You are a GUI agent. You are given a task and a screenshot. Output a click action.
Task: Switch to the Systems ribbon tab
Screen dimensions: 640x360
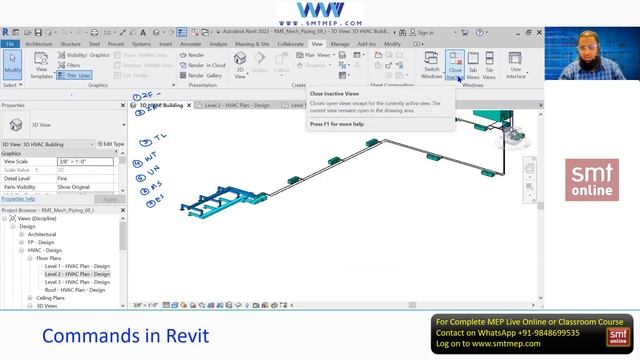click(142, 44)
